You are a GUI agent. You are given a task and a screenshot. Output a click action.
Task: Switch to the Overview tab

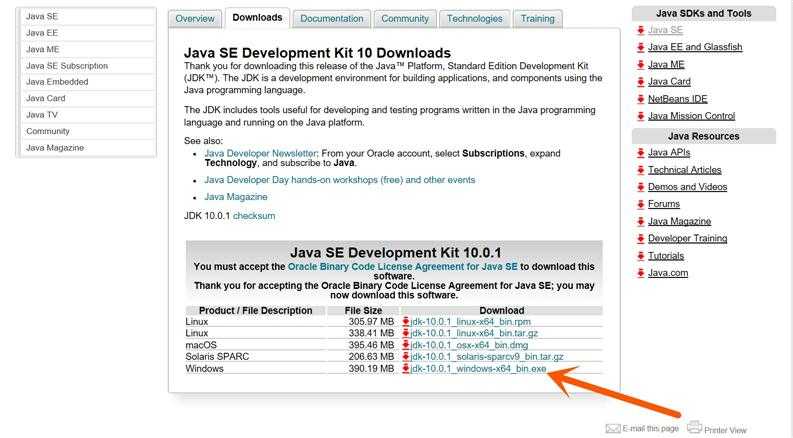(195, 19)
